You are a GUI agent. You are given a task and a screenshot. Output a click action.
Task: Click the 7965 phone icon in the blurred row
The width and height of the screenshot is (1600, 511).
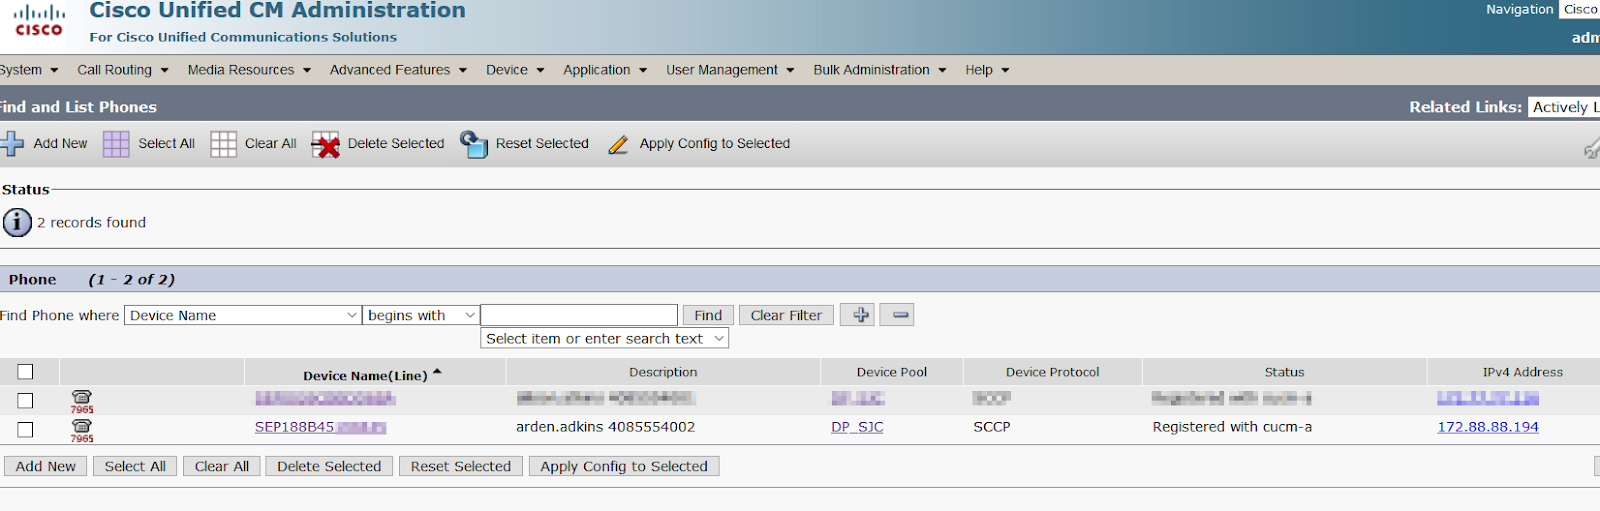(x=82, y=401)
